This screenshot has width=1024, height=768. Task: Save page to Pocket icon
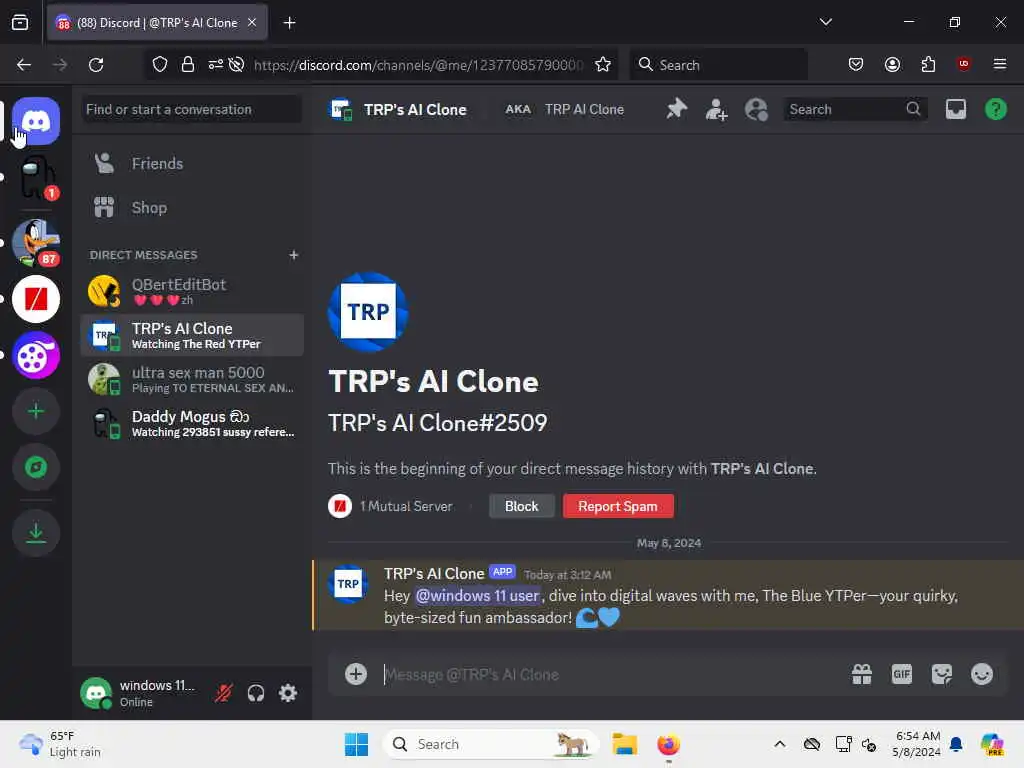pos(856,64)
